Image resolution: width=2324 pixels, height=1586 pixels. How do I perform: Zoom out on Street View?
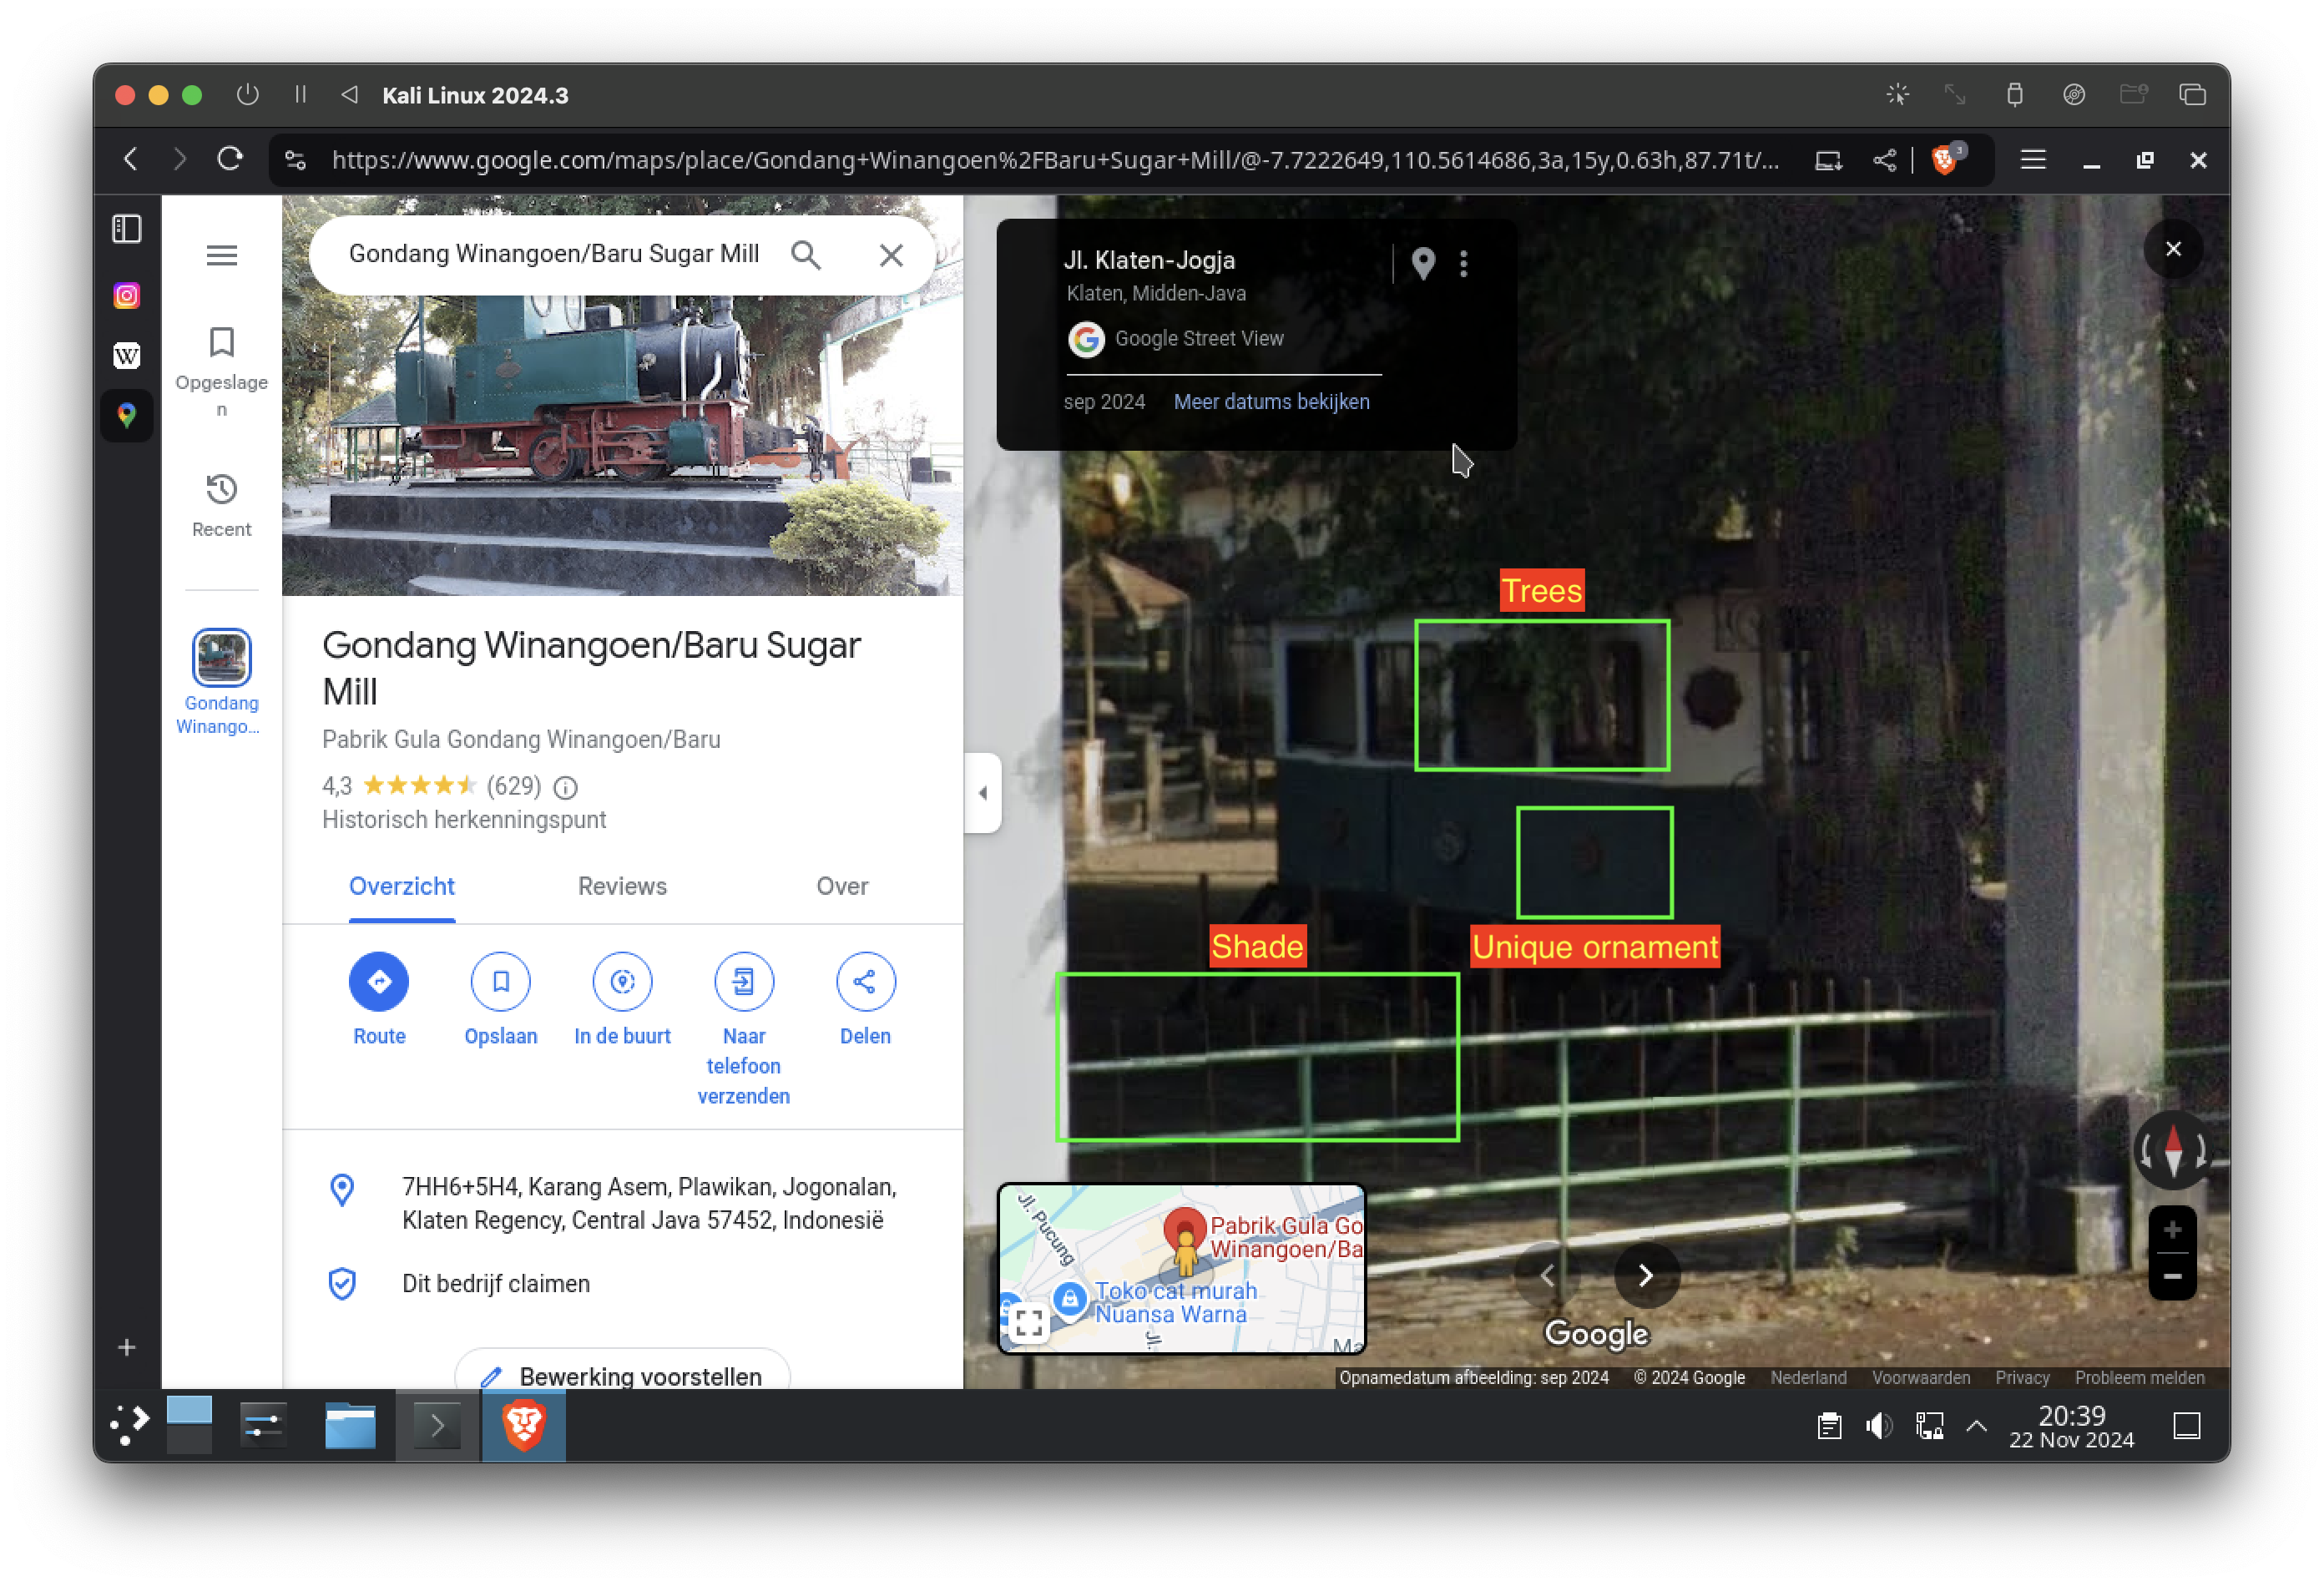[x=2173, y=1277]
